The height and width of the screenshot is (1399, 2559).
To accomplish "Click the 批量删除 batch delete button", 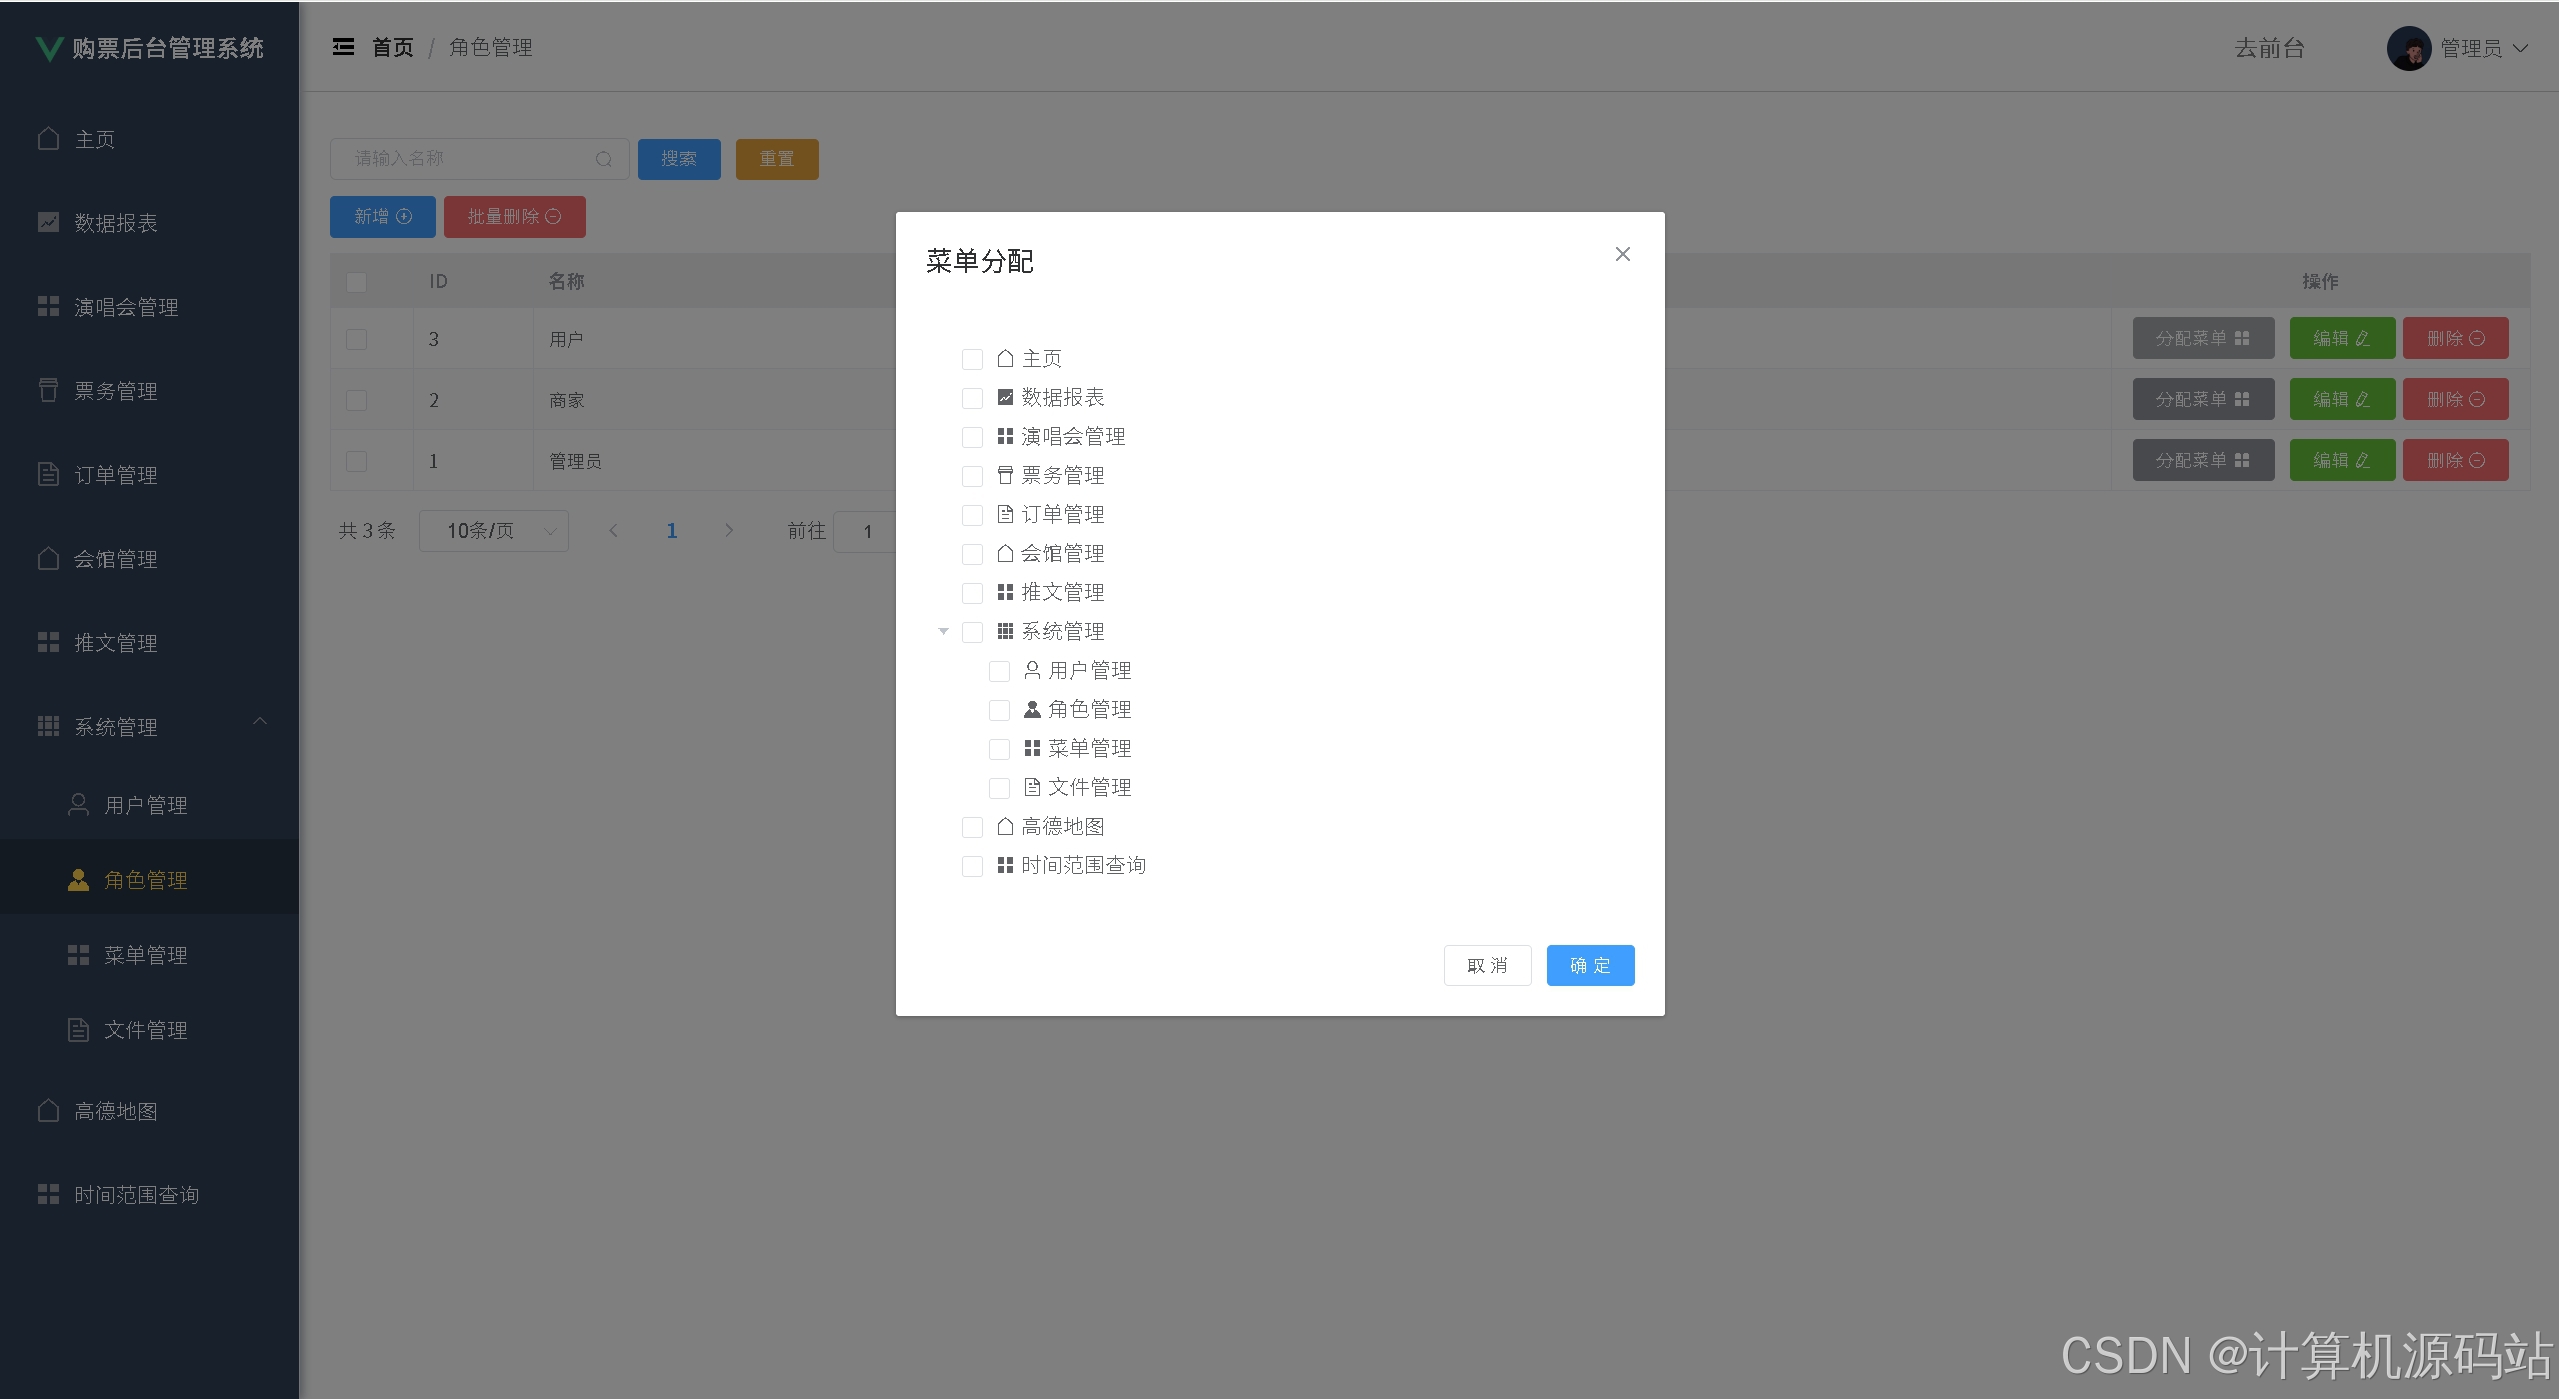I will point(515,217).
